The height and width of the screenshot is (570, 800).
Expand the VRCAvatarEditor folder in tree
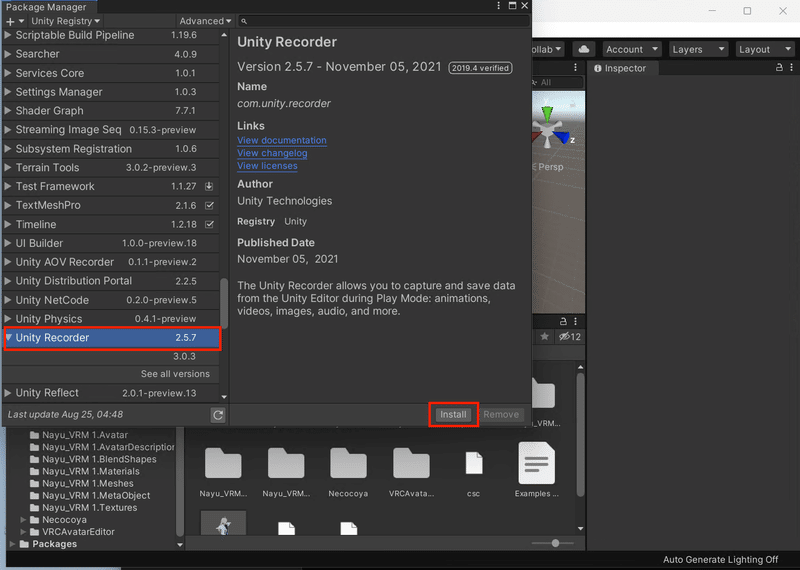click(x=23, y=532)
